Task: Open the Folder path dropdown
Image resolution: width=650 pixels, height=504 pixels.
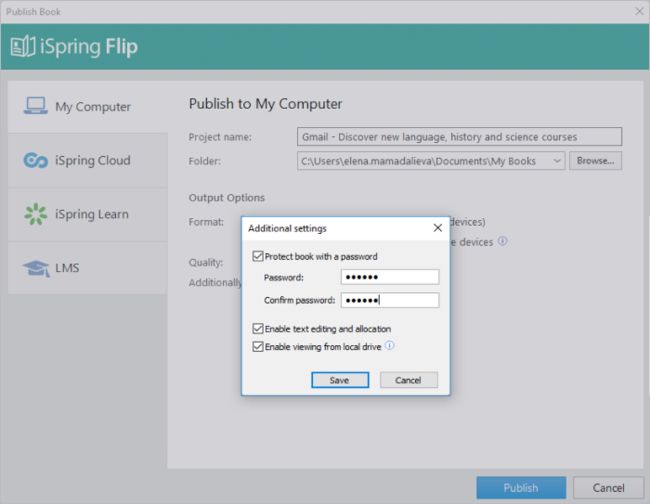Action: pyautogui.click(x=557, y=161)
